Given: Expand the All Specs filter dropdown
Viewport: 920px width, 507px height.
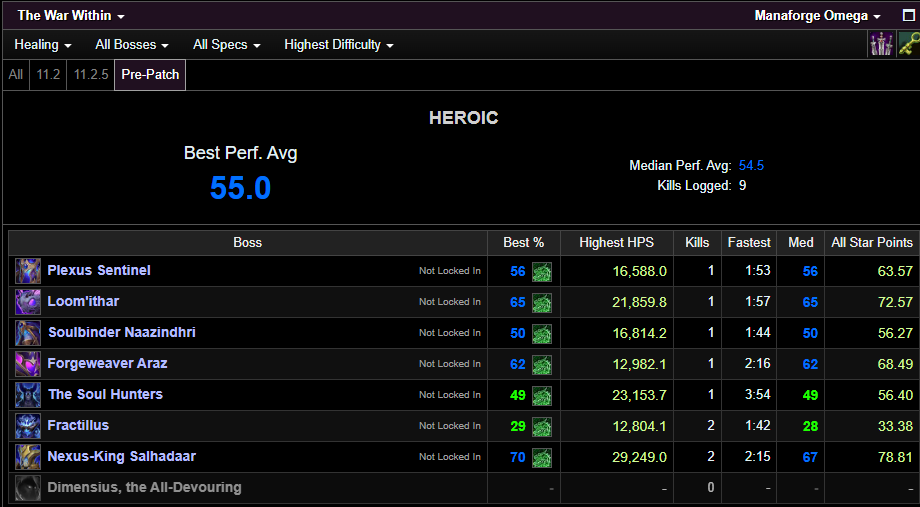Looking at the screenshot, I should 226,45.
